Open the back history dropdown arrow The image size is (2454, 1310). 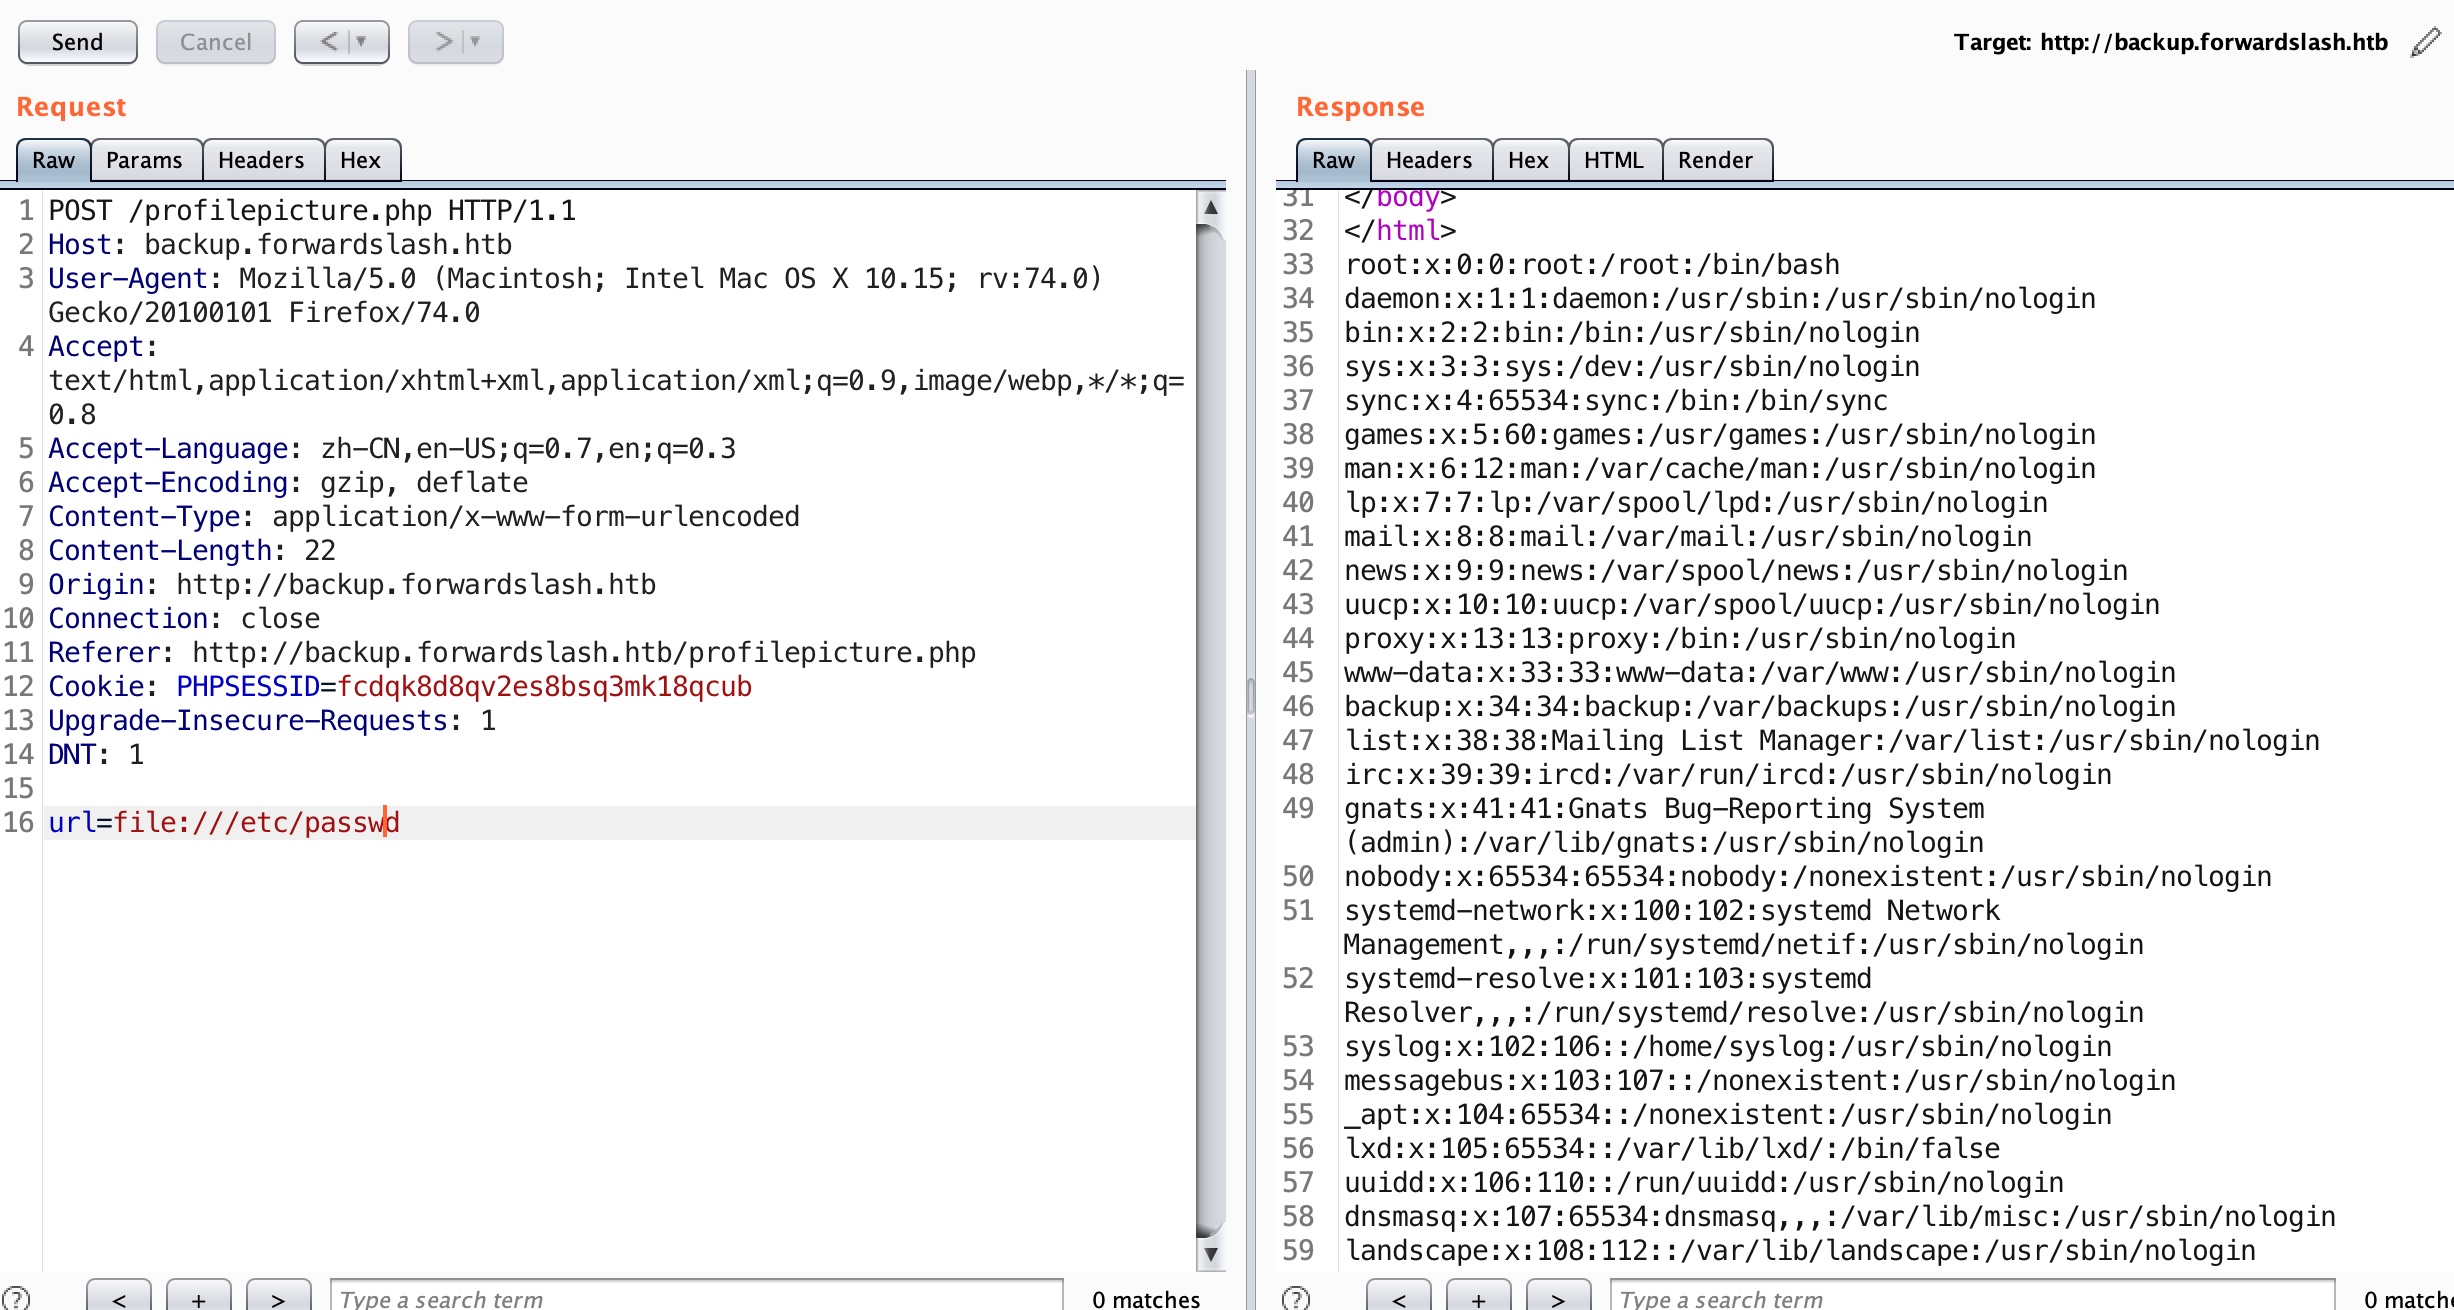tap(362, 42)
